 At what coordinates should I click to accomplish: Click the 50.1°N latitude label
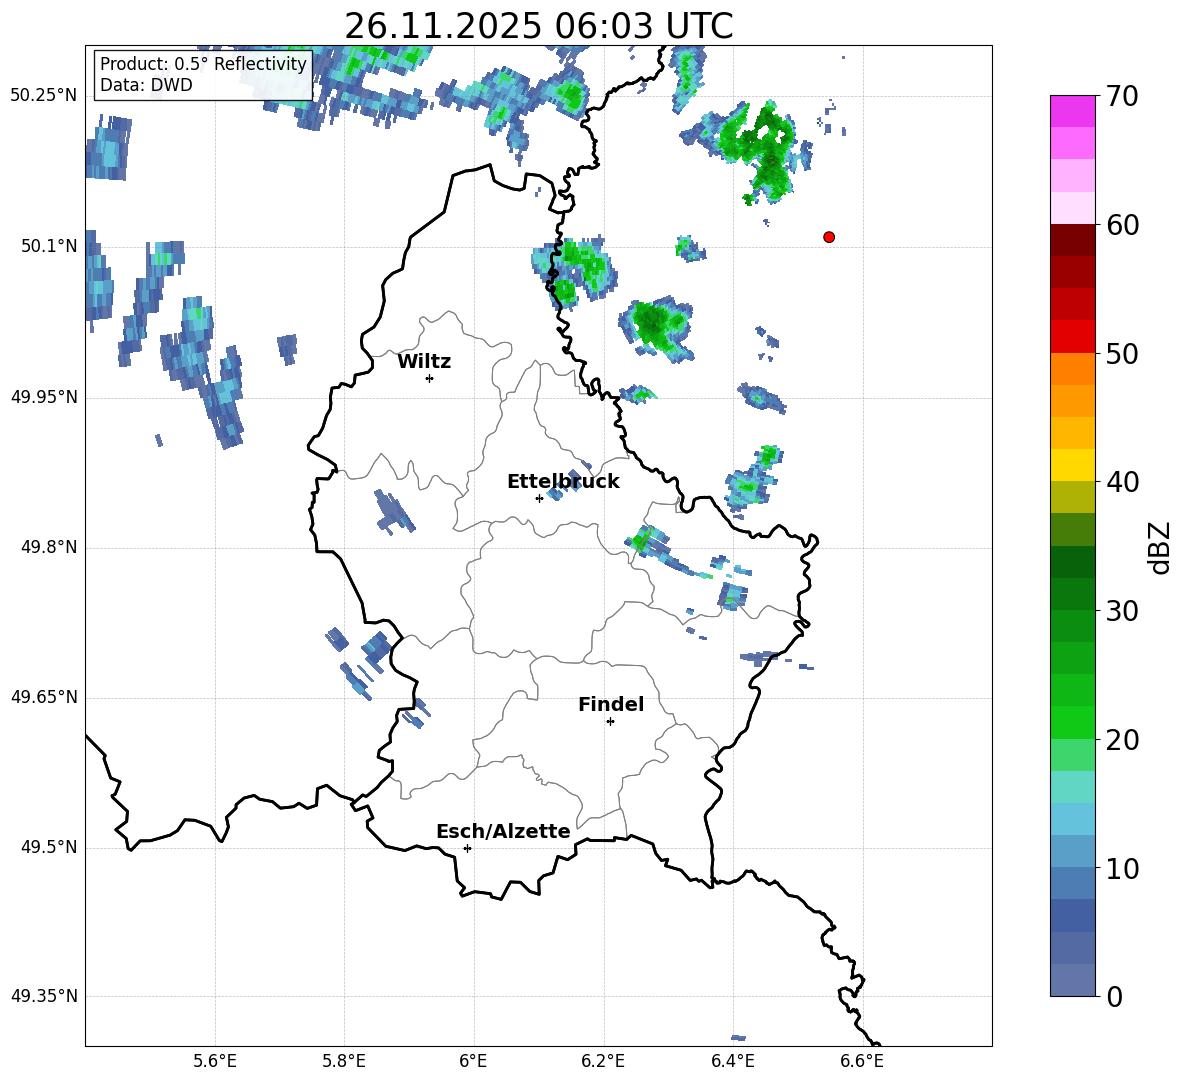(x=49, y=246)
